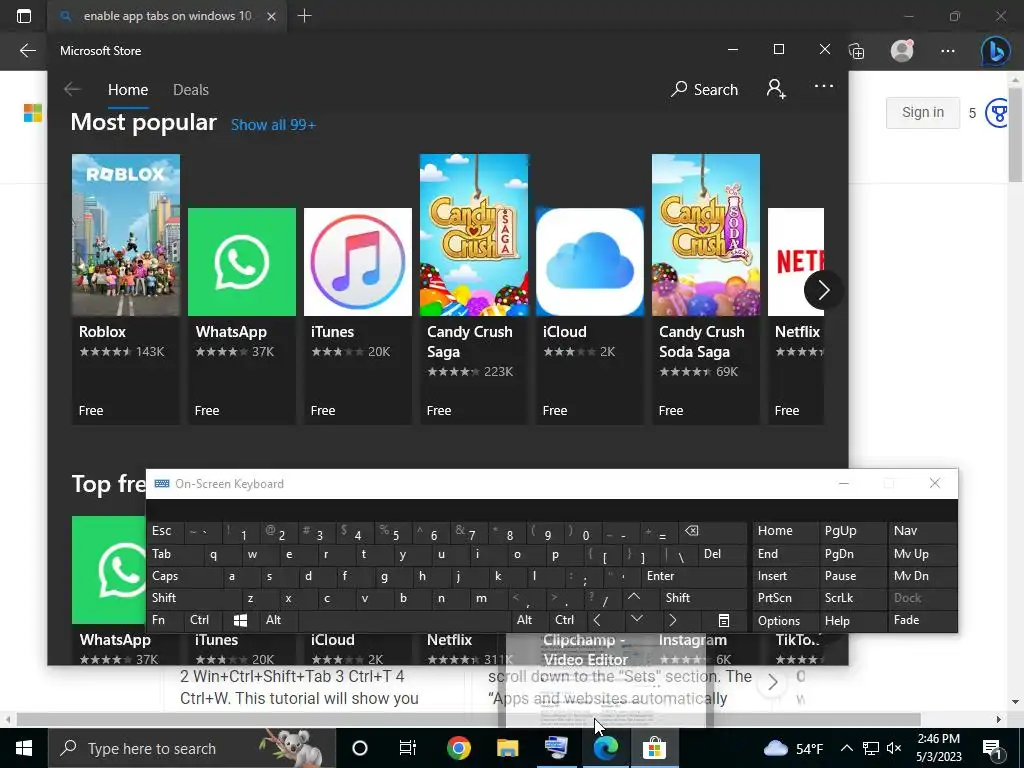Switch to the Deals tab

191,89
